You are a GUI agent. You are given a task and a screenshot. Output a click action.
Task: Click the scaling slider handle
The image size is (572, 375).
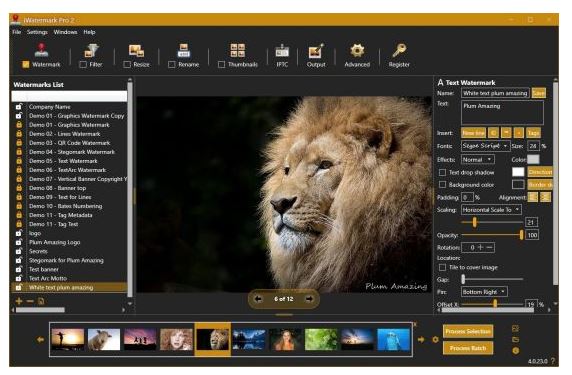coord(474,222)
